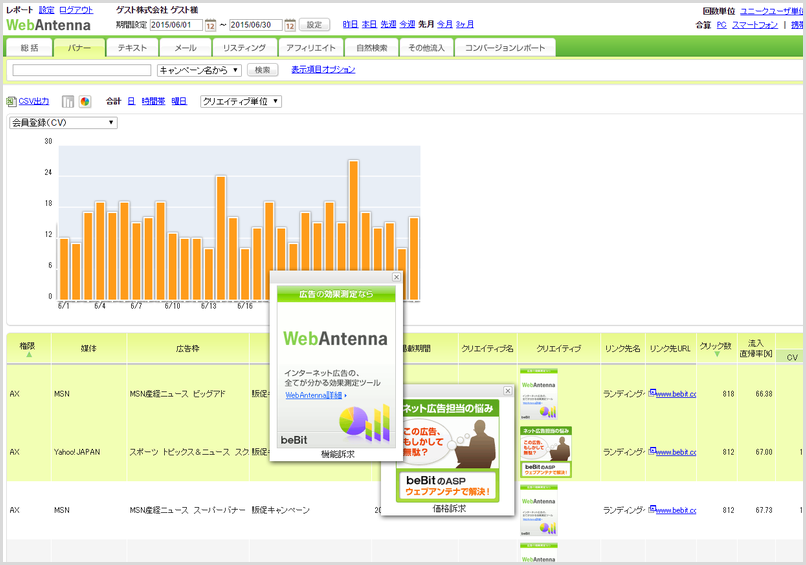Screen dimensions: 806x565
Task: Switch chart breakdown to 曜日
Action: tap(179, 101)
